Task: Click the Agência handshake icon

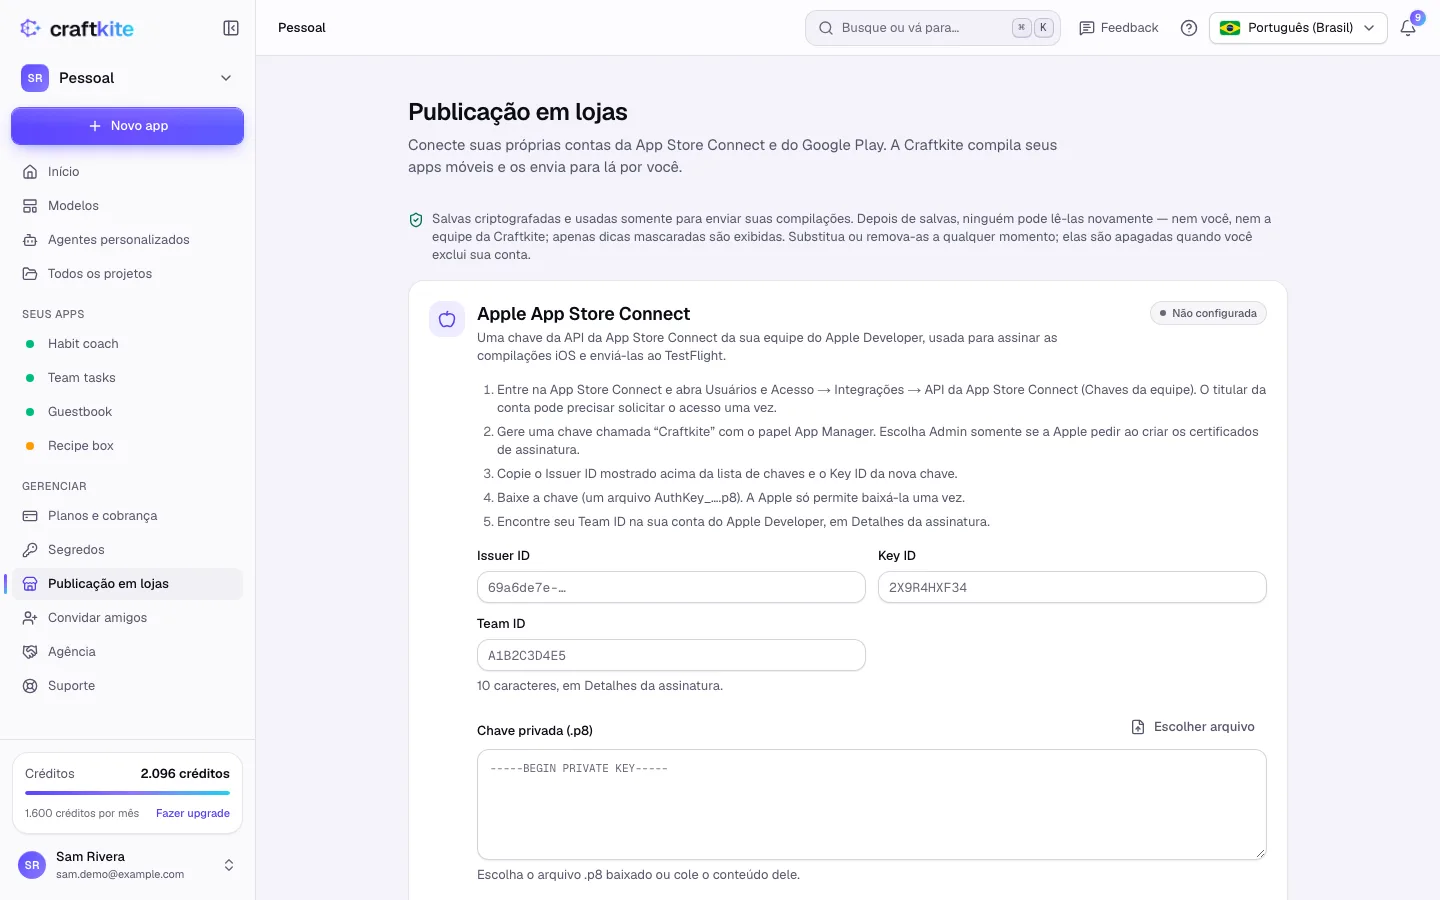Action: coord(30,652)
